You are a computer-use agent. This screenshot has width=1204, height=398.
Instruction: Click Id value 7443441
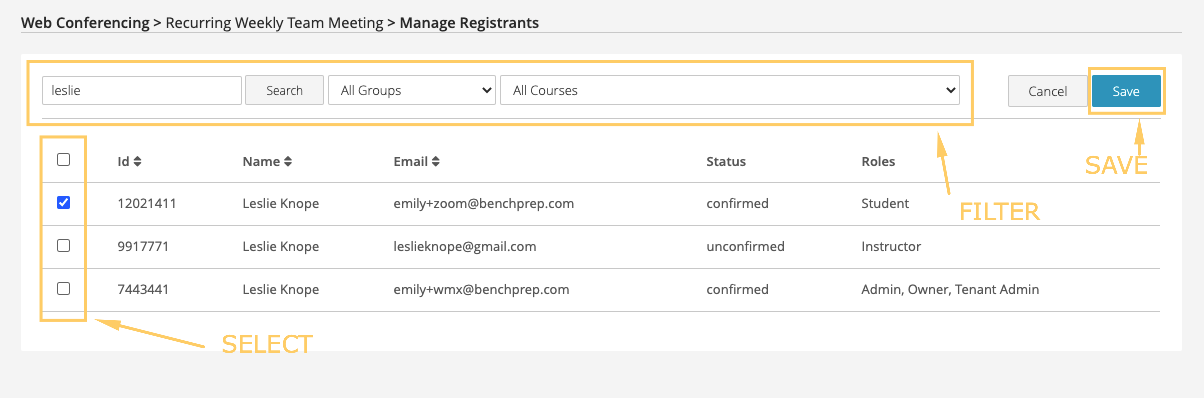(x=143, y=289)
